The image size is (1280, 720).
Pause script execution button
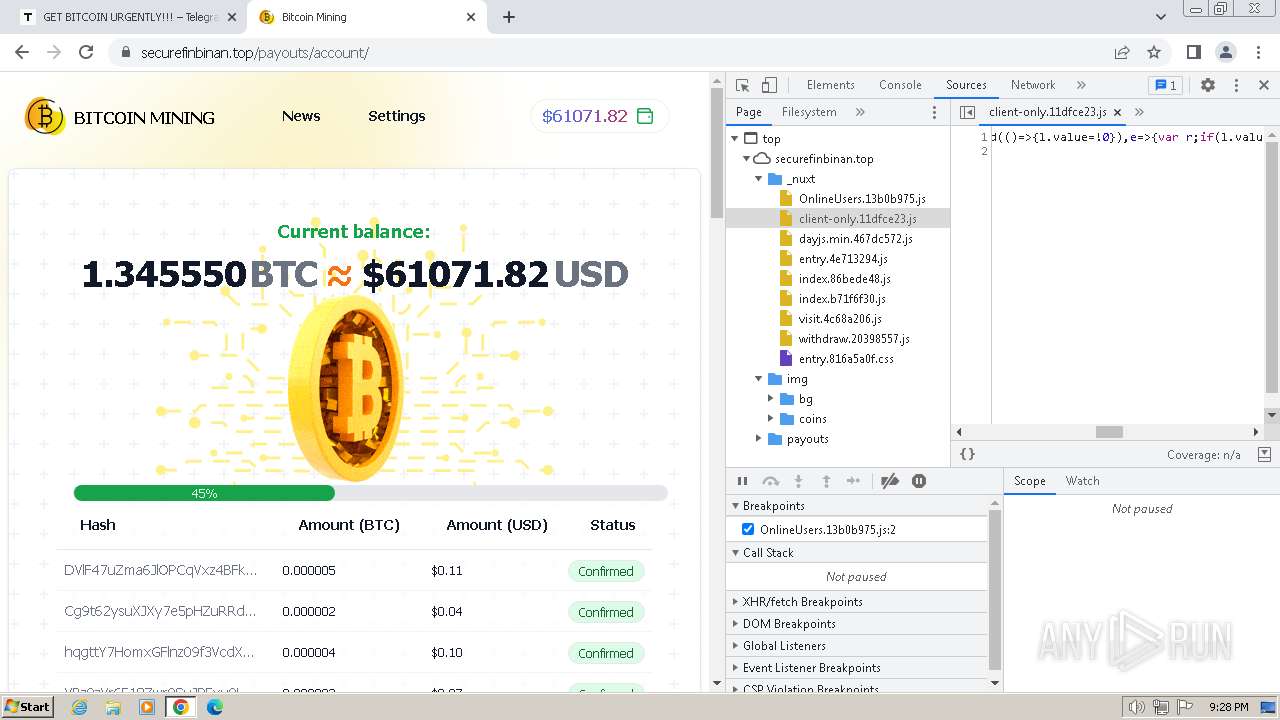pos(742,481)
